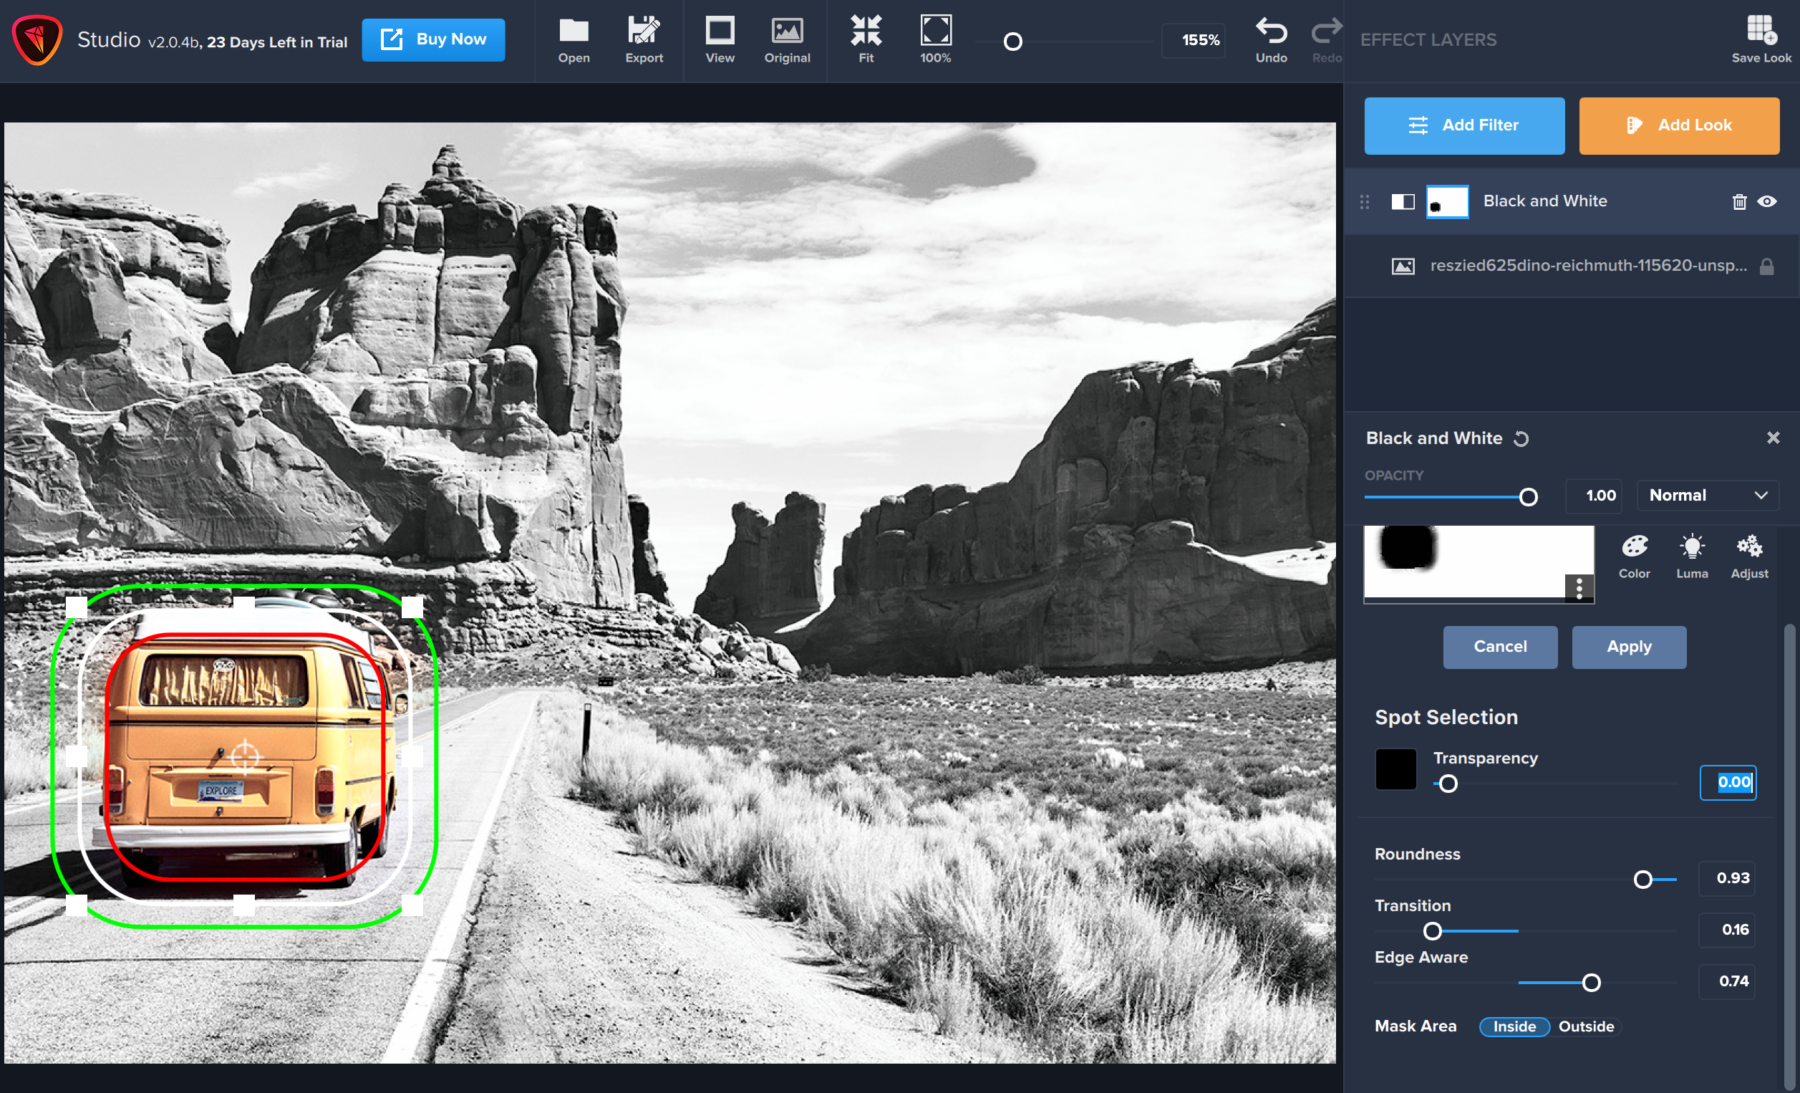The height and width of the screenshot is (1093, 1800).
Task: Click Add Look button
Action: point(1679,125)
